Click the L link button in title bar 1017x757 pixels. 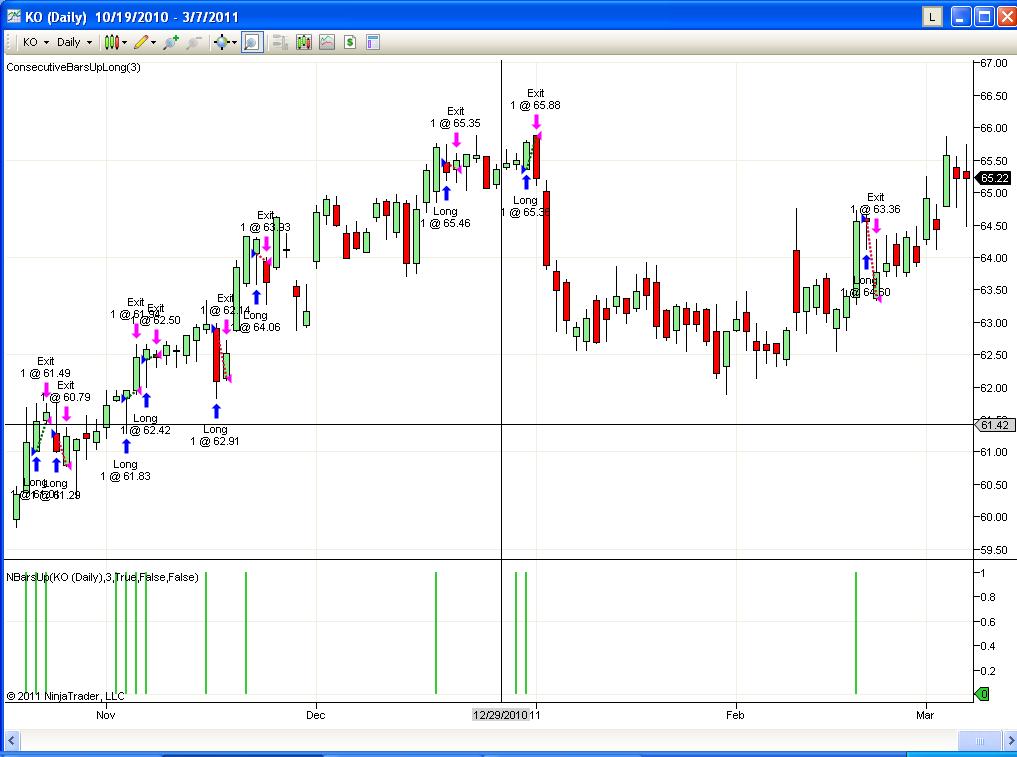point(933,17)
